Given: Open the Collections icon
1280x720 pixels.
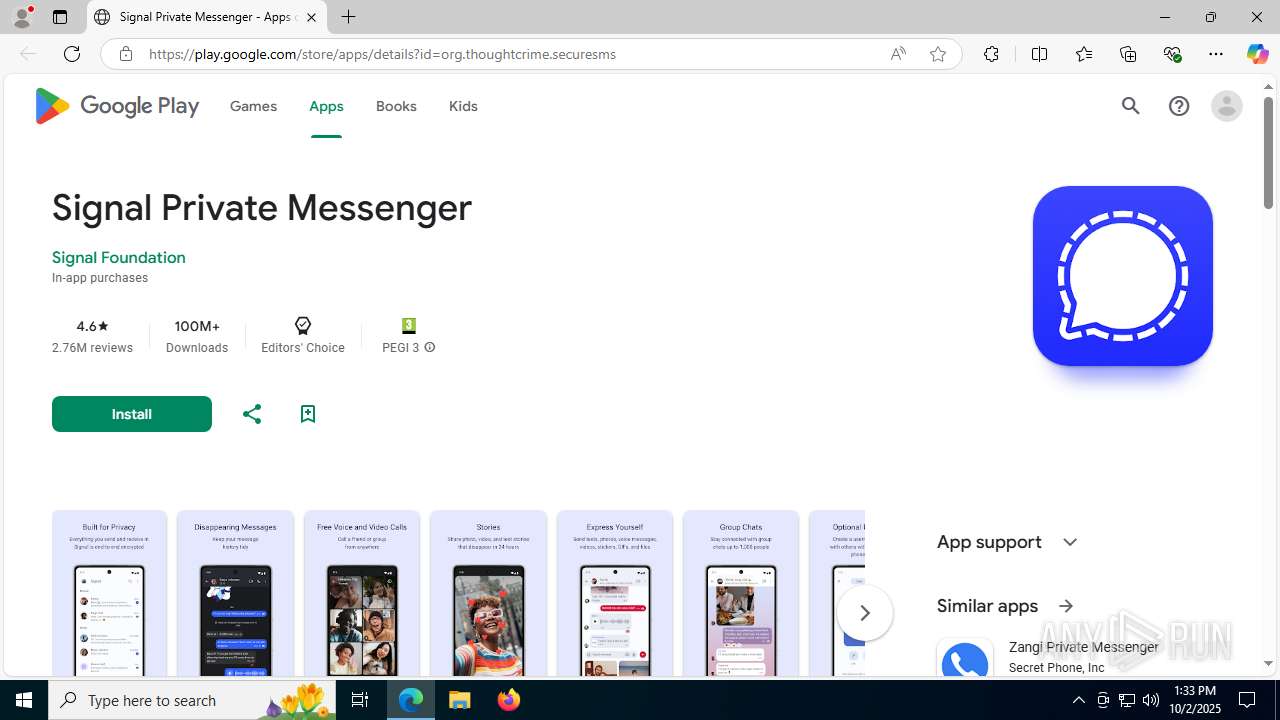Looking at the screenshot, I should click(1128, 54).
